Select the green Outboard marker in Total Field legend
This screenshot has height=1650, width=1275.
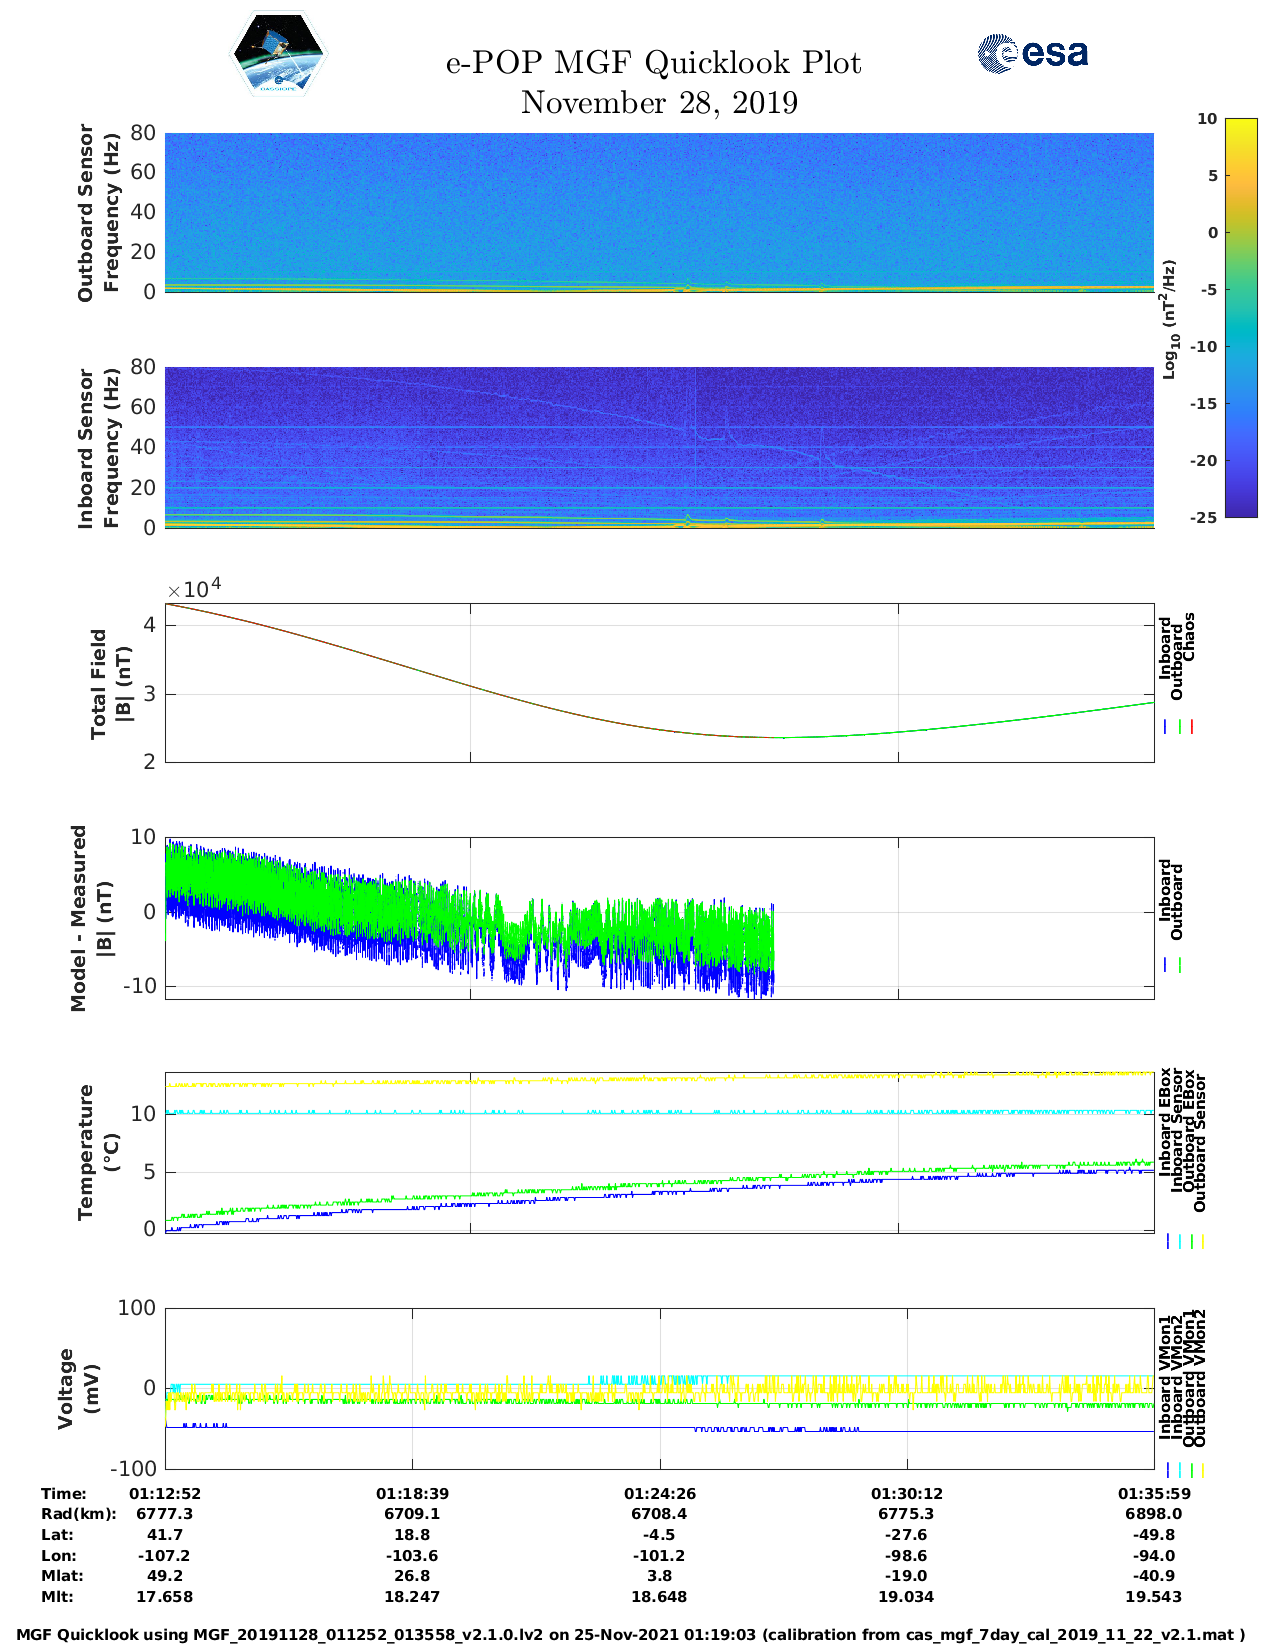1180,727
